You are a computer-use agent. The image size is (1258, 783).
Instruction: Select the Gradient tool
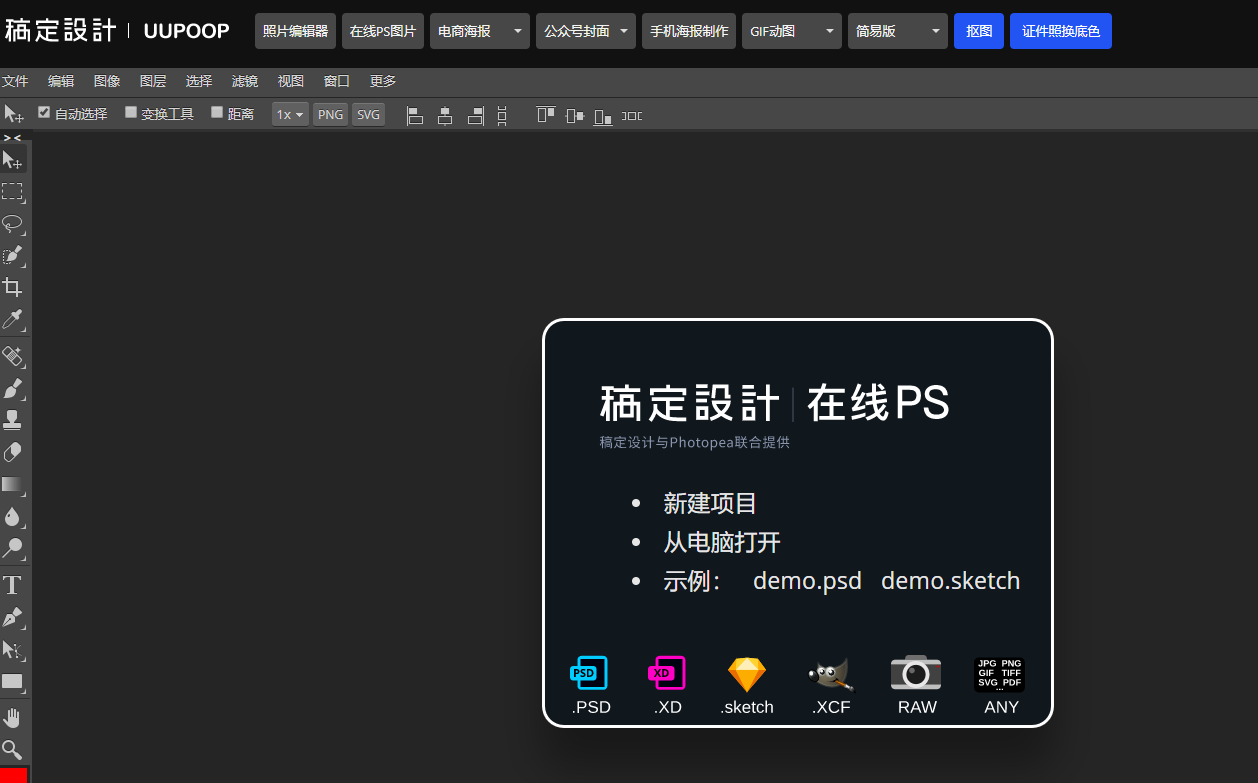tap(13, 484)
